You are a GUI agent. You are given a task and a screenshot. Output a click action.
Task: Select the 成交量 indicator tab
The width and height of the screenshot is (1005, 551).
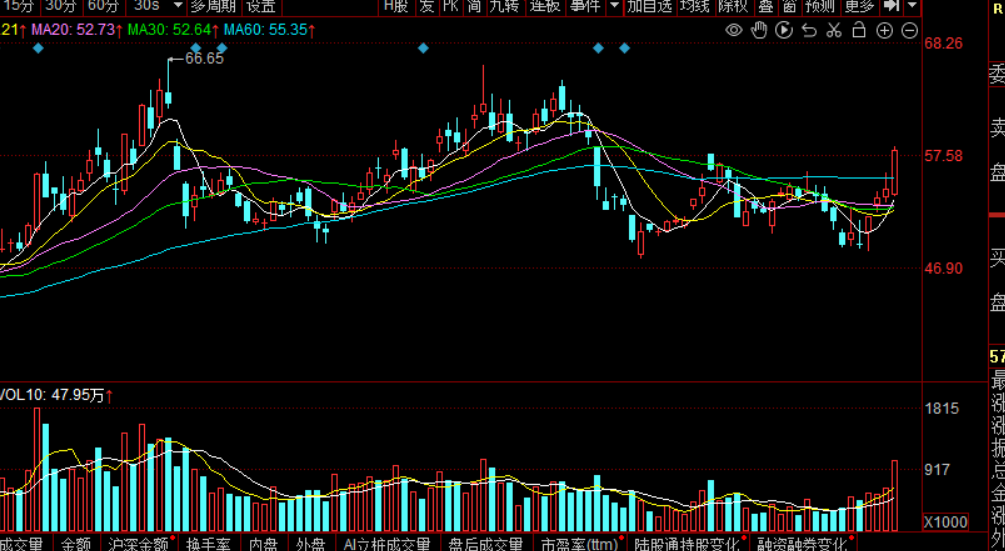(21, 544)
